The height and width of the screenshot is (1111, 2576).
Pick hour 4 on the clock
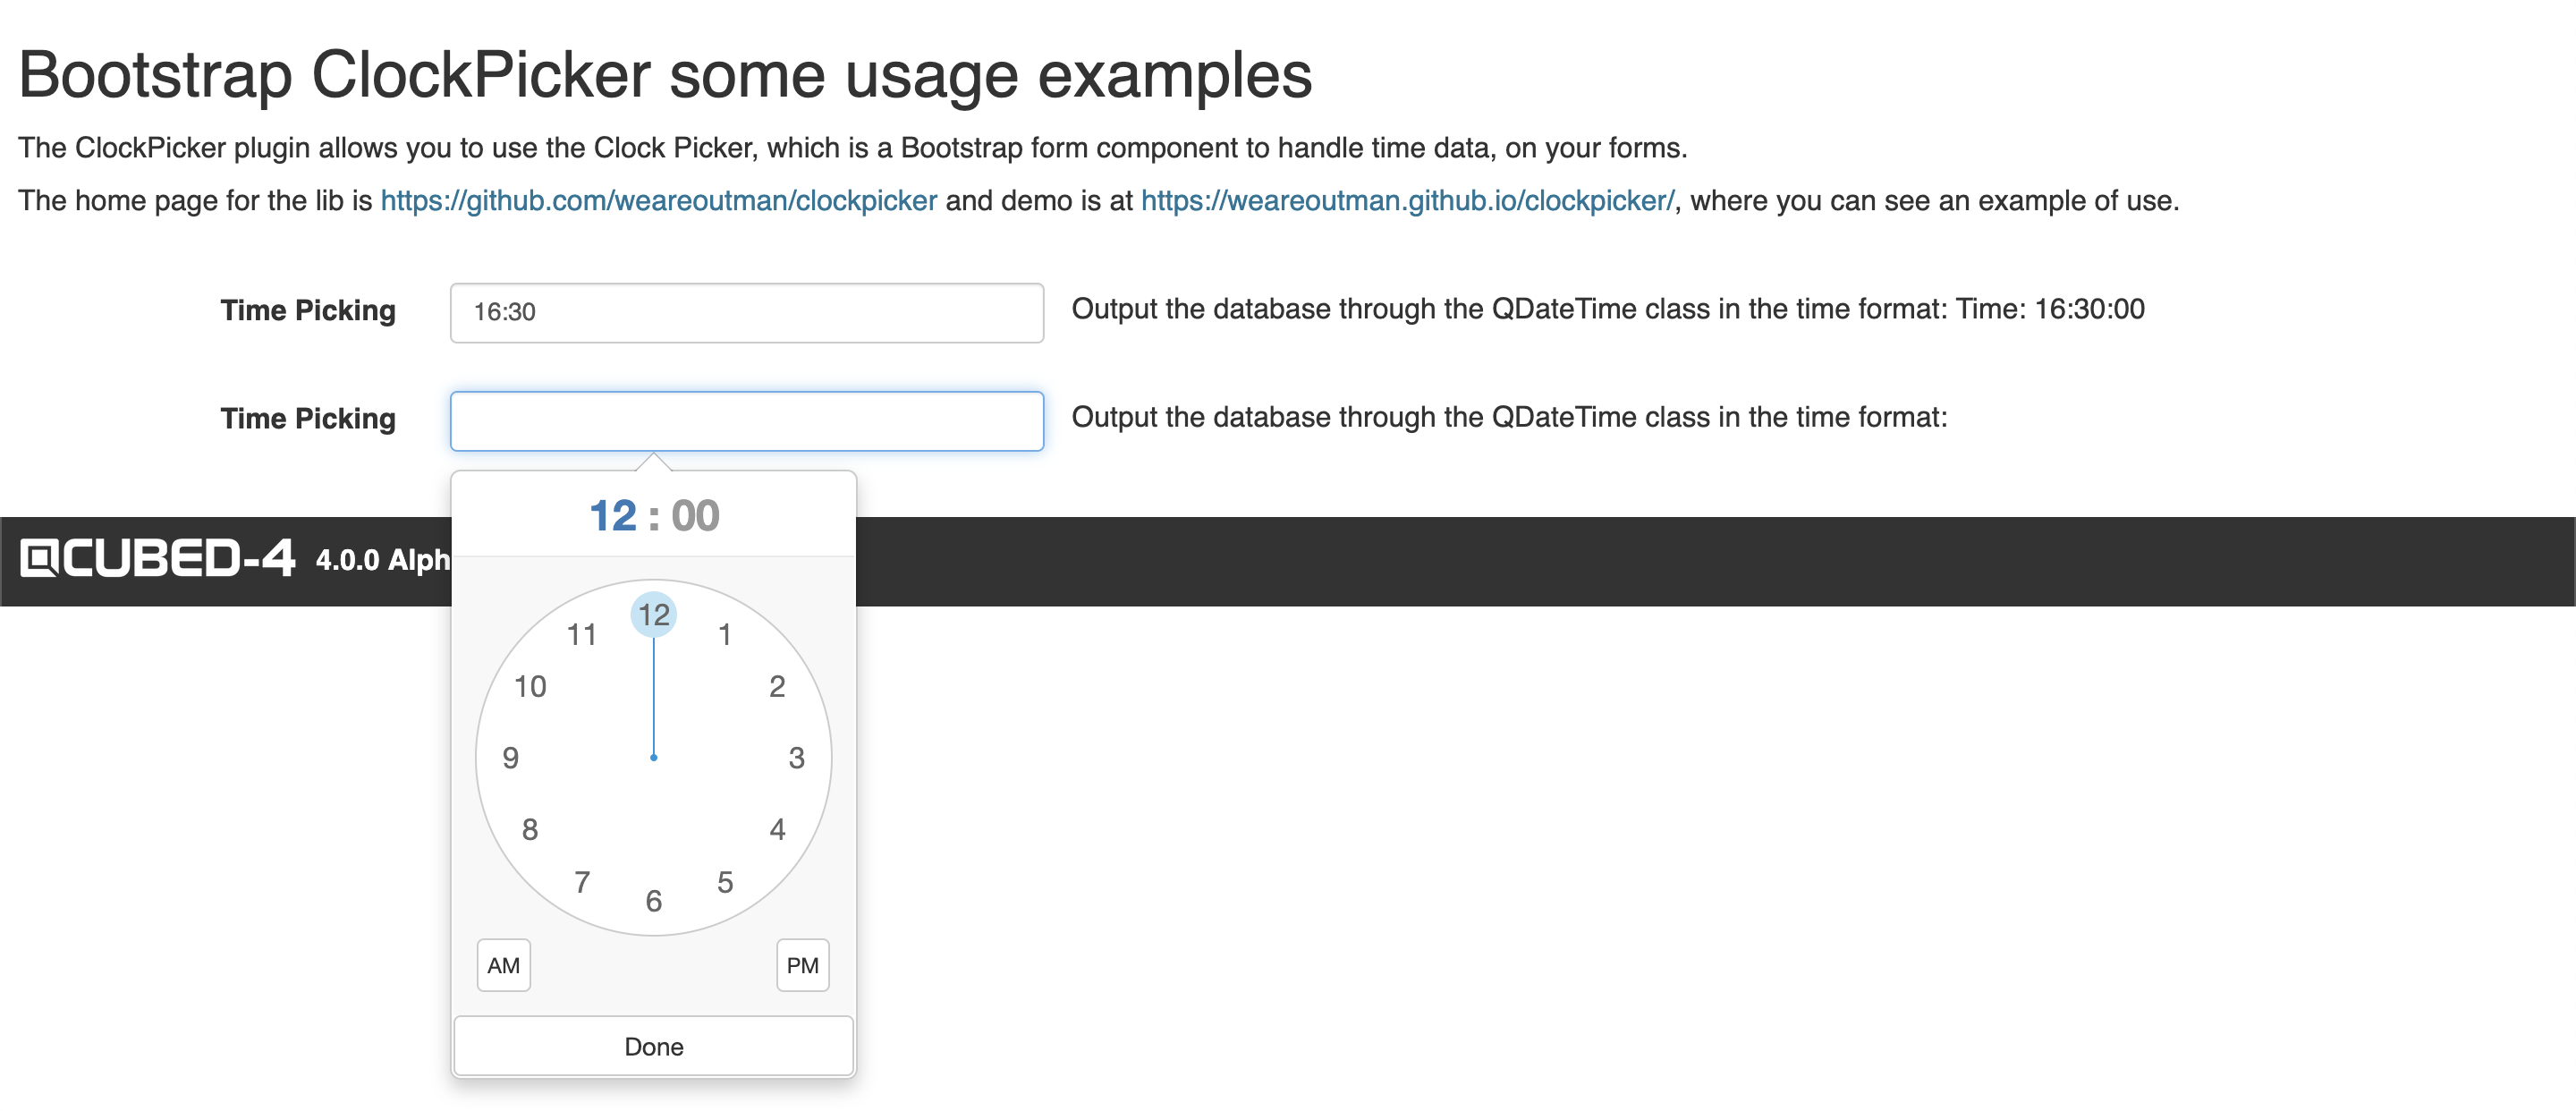pyautogui.click(x=777, y=829)
